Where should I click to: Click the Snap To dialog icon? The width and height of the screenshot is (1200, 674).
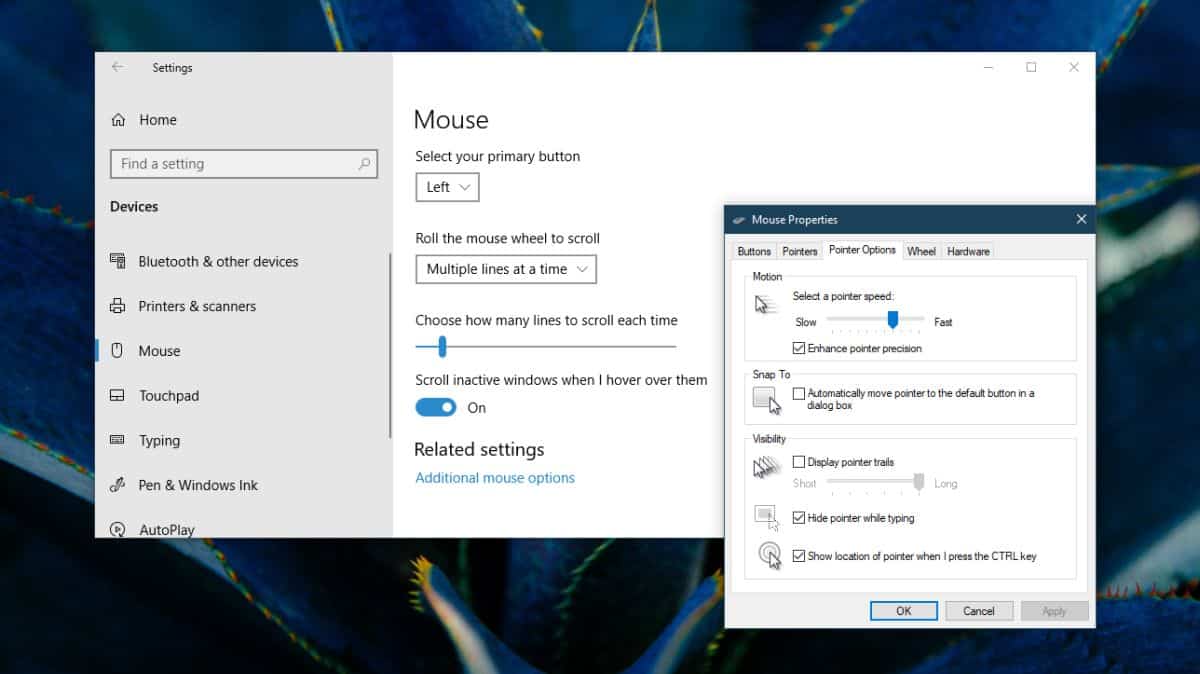click(x=767, y=400)
